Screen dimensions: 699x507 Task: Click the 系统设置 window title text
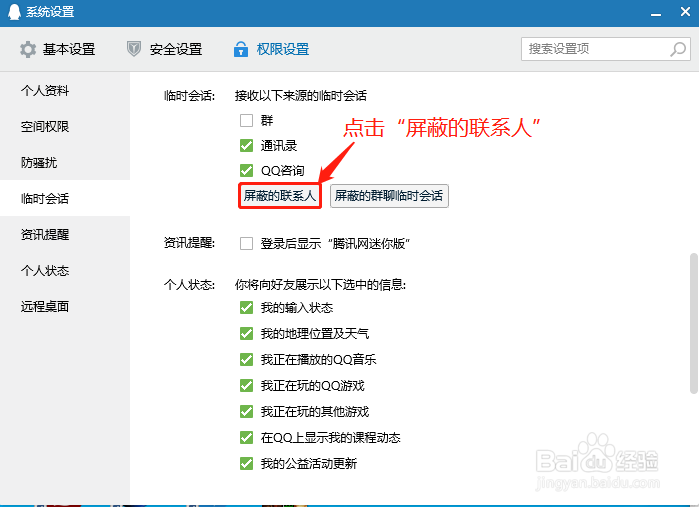[x=50, y=12]
